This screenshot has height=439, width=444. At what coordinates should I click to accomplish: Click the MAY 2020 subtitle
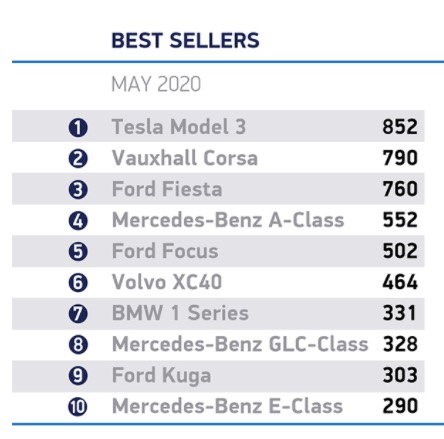click(156, 84)
